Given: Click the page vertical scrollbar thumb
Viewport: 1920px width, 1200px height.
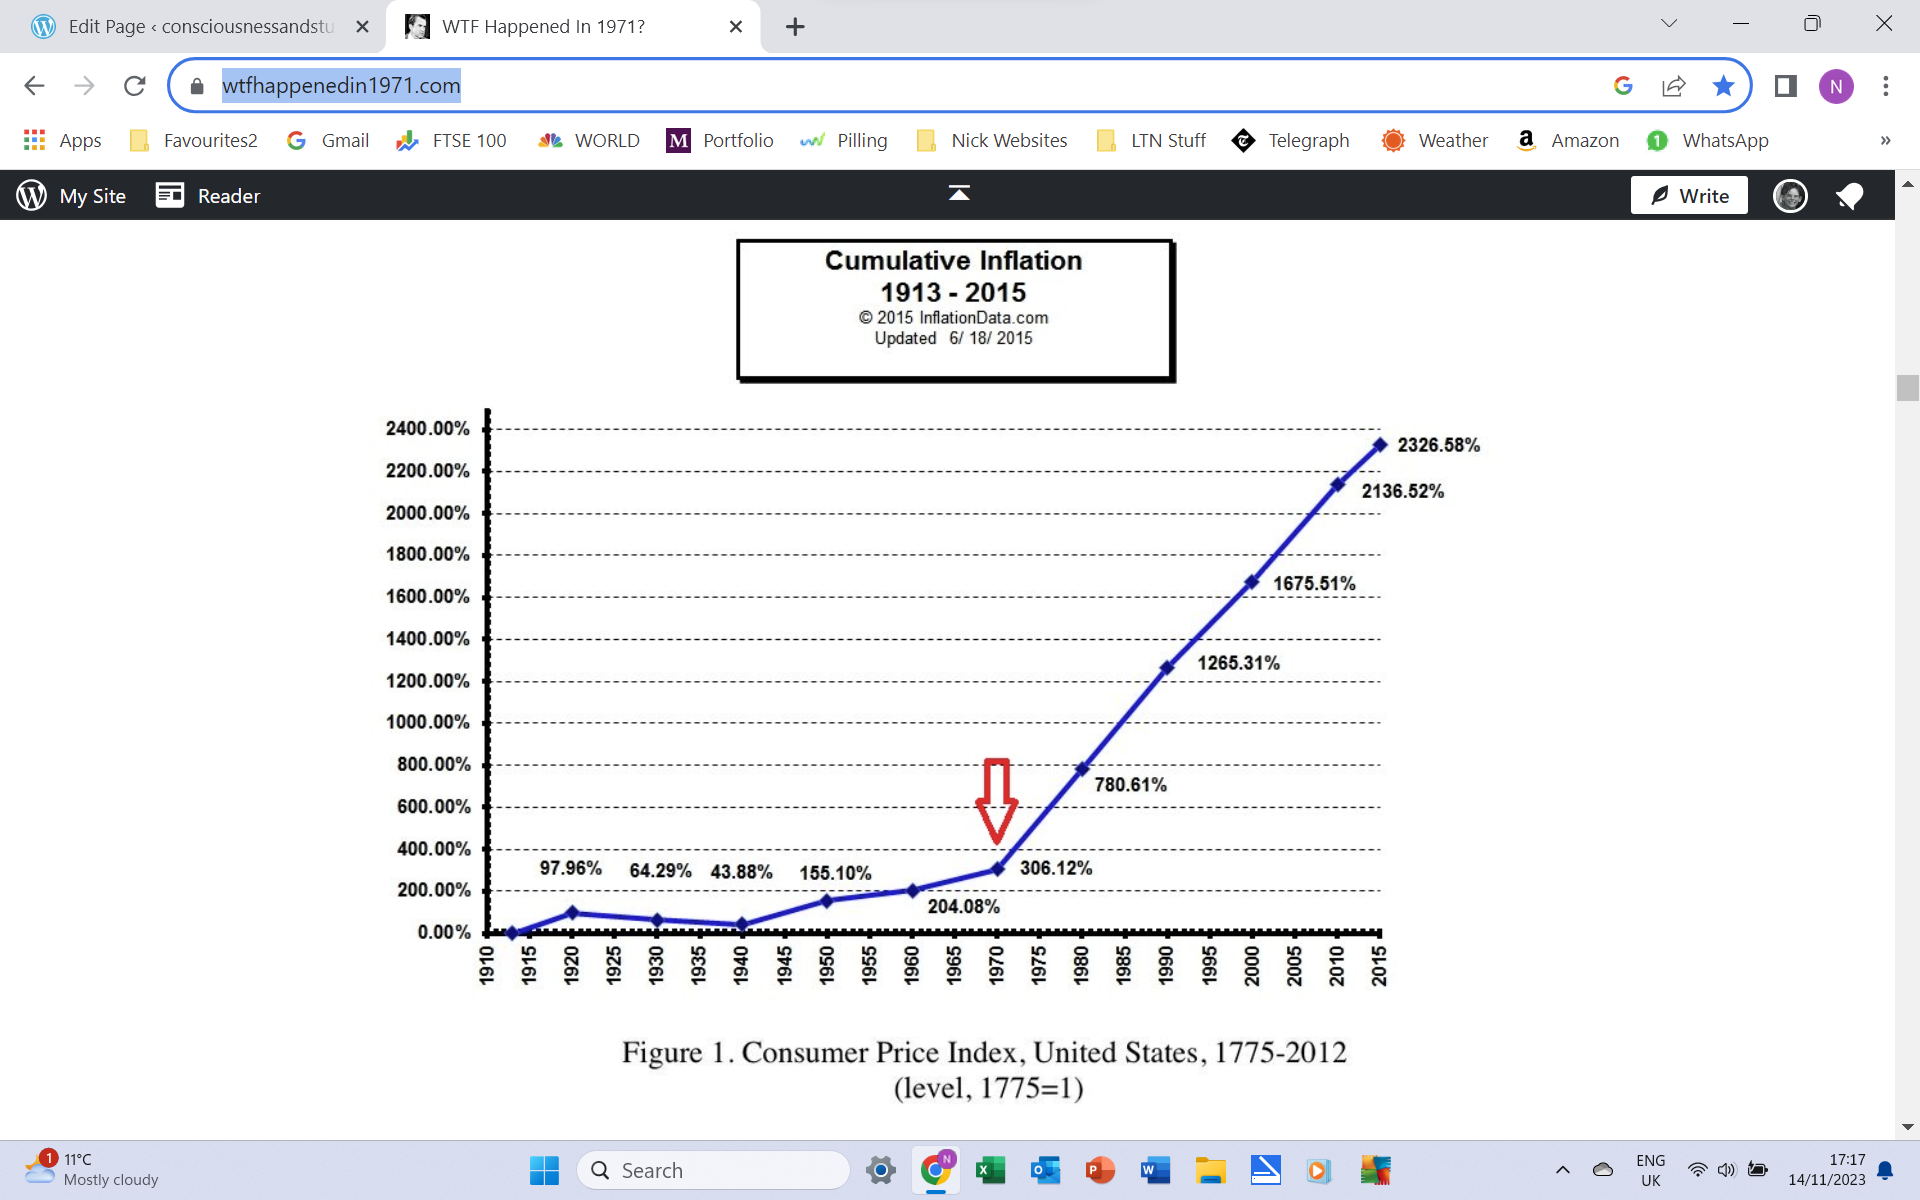Looking at the screenshot, I should (x=1907, y=388).
